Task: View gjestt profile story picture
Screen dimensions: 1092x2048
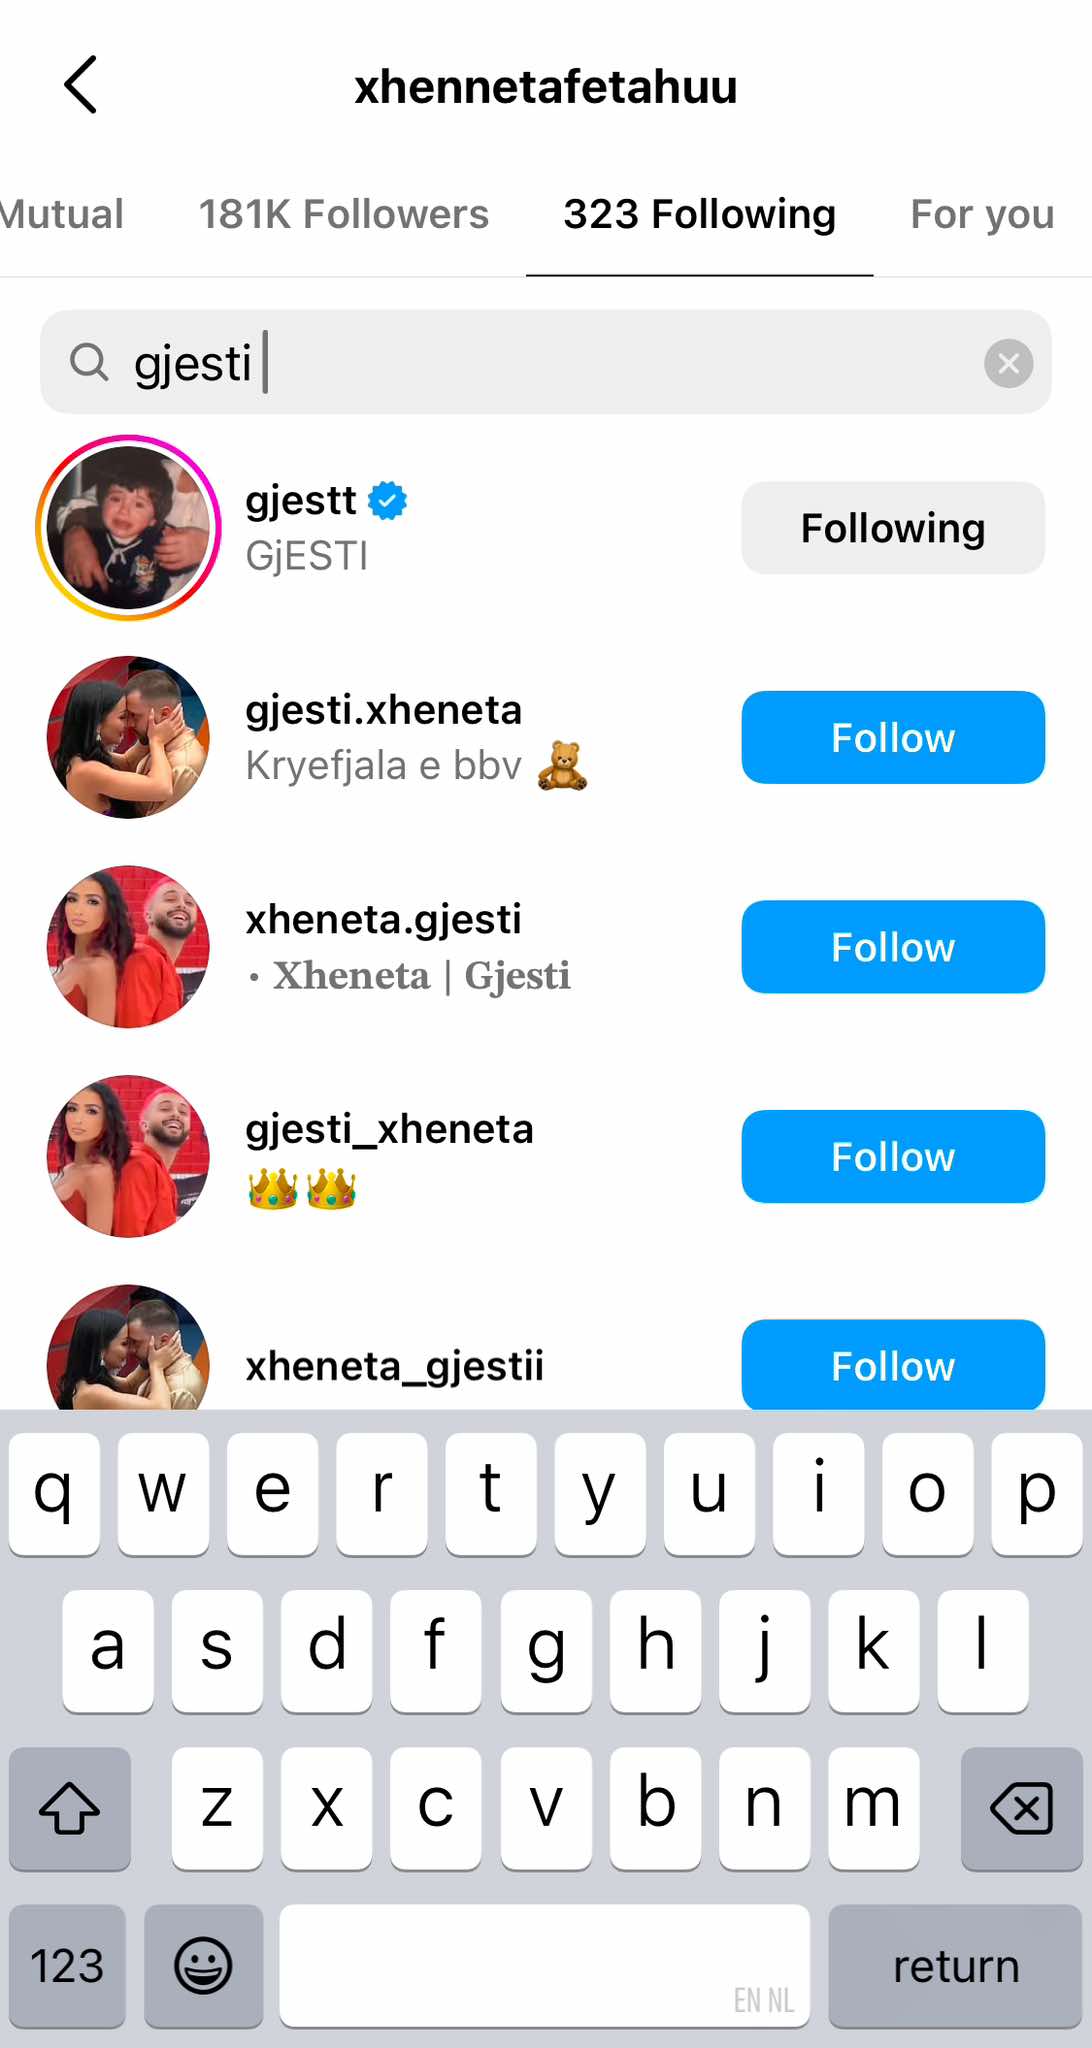Action: (x=128, y=528)
